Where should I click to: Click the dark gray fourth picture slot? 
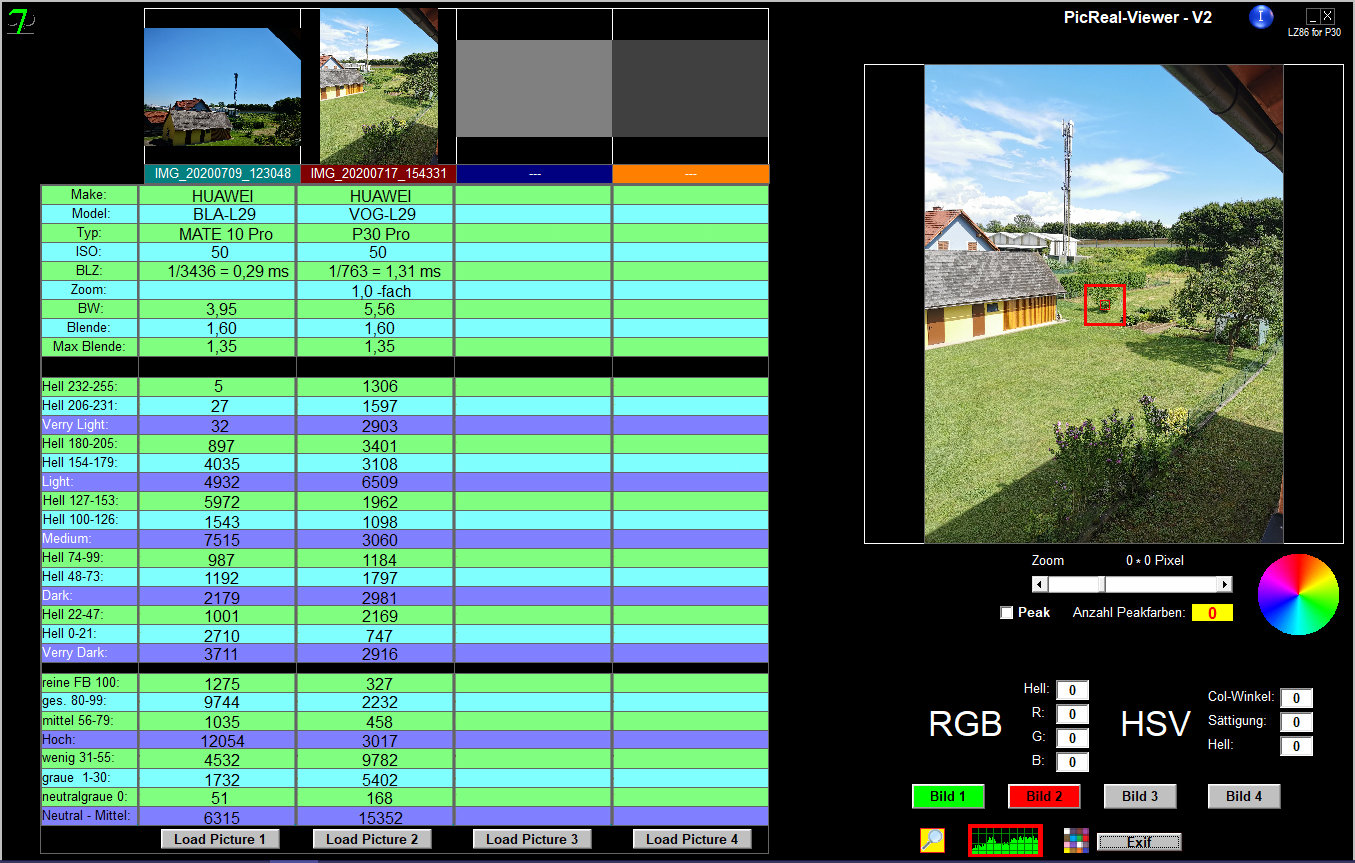[690, 87]
